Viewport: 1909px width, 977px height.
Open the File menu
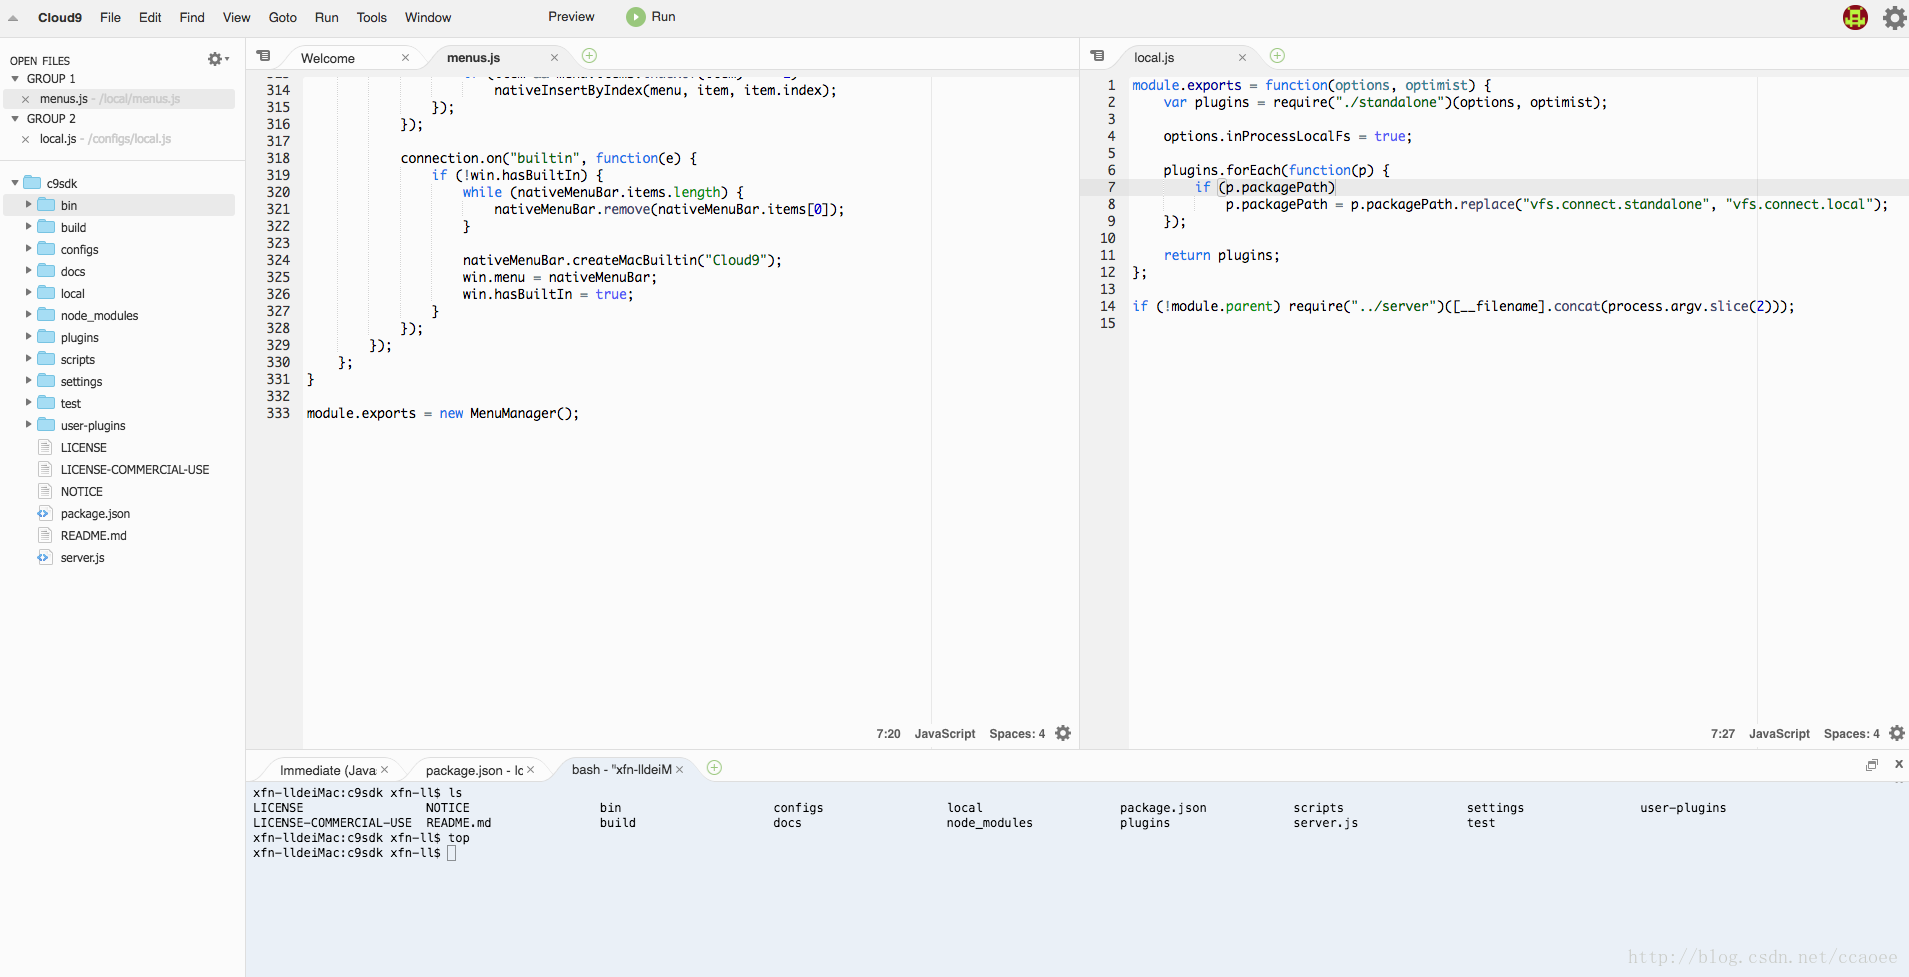[110, 17]
